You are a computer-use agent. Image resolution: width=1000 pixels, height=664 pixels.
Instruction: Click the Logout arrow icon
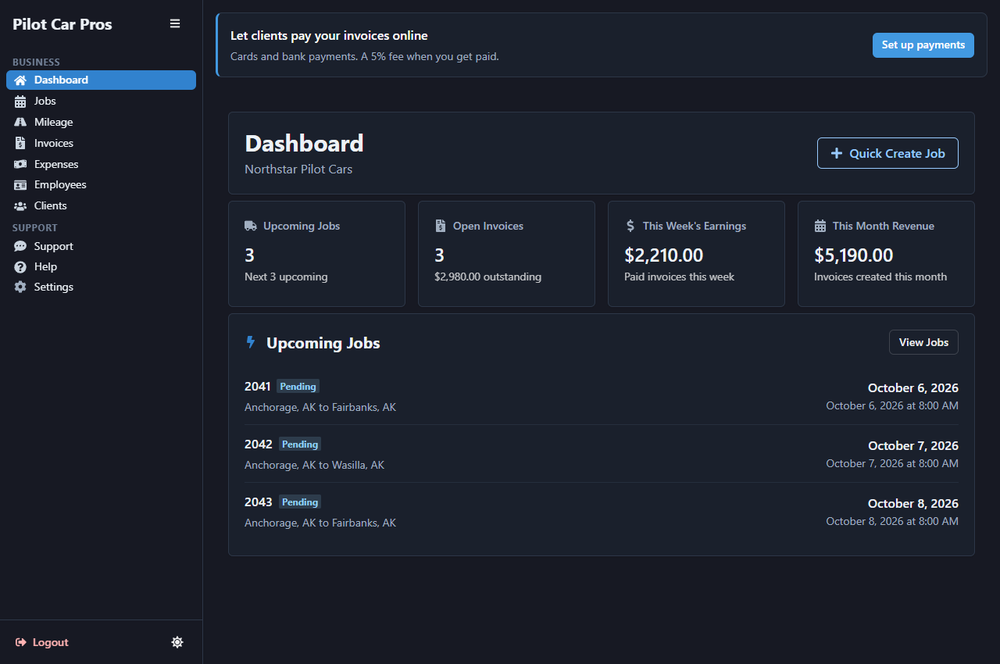(21, 642)
